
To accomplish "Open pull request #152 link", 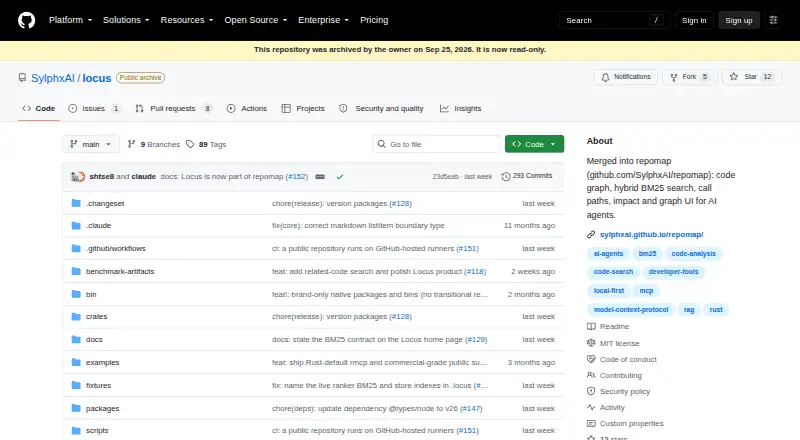I will [296, 177].
